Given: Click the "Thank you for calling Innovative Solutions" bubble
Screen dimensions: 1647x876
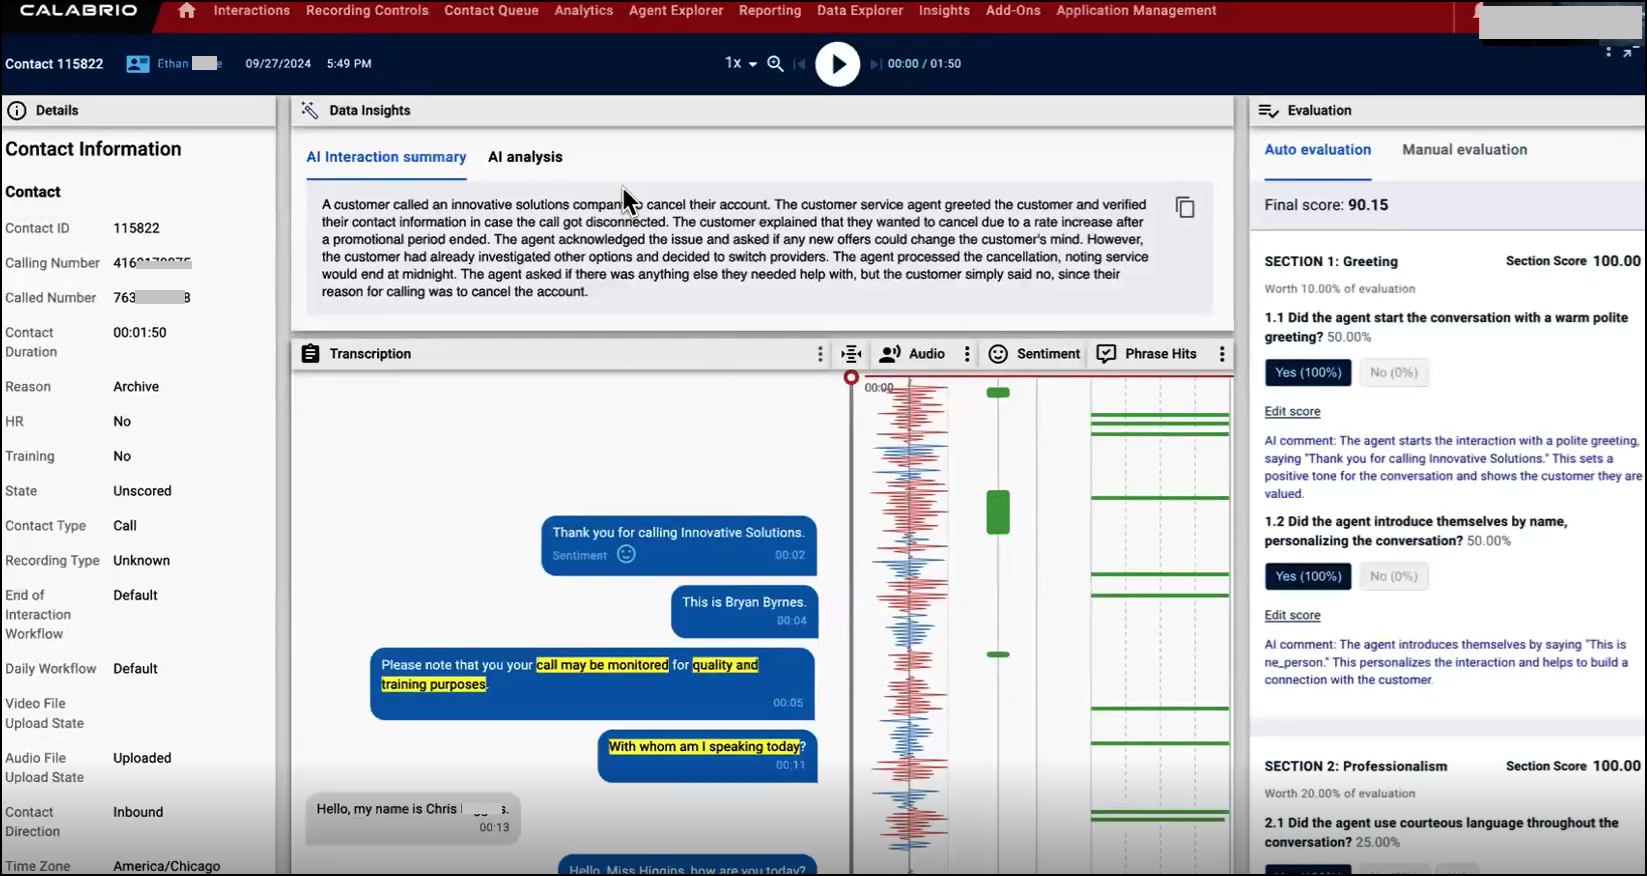Looking at the screenshot, I should 679,545.
